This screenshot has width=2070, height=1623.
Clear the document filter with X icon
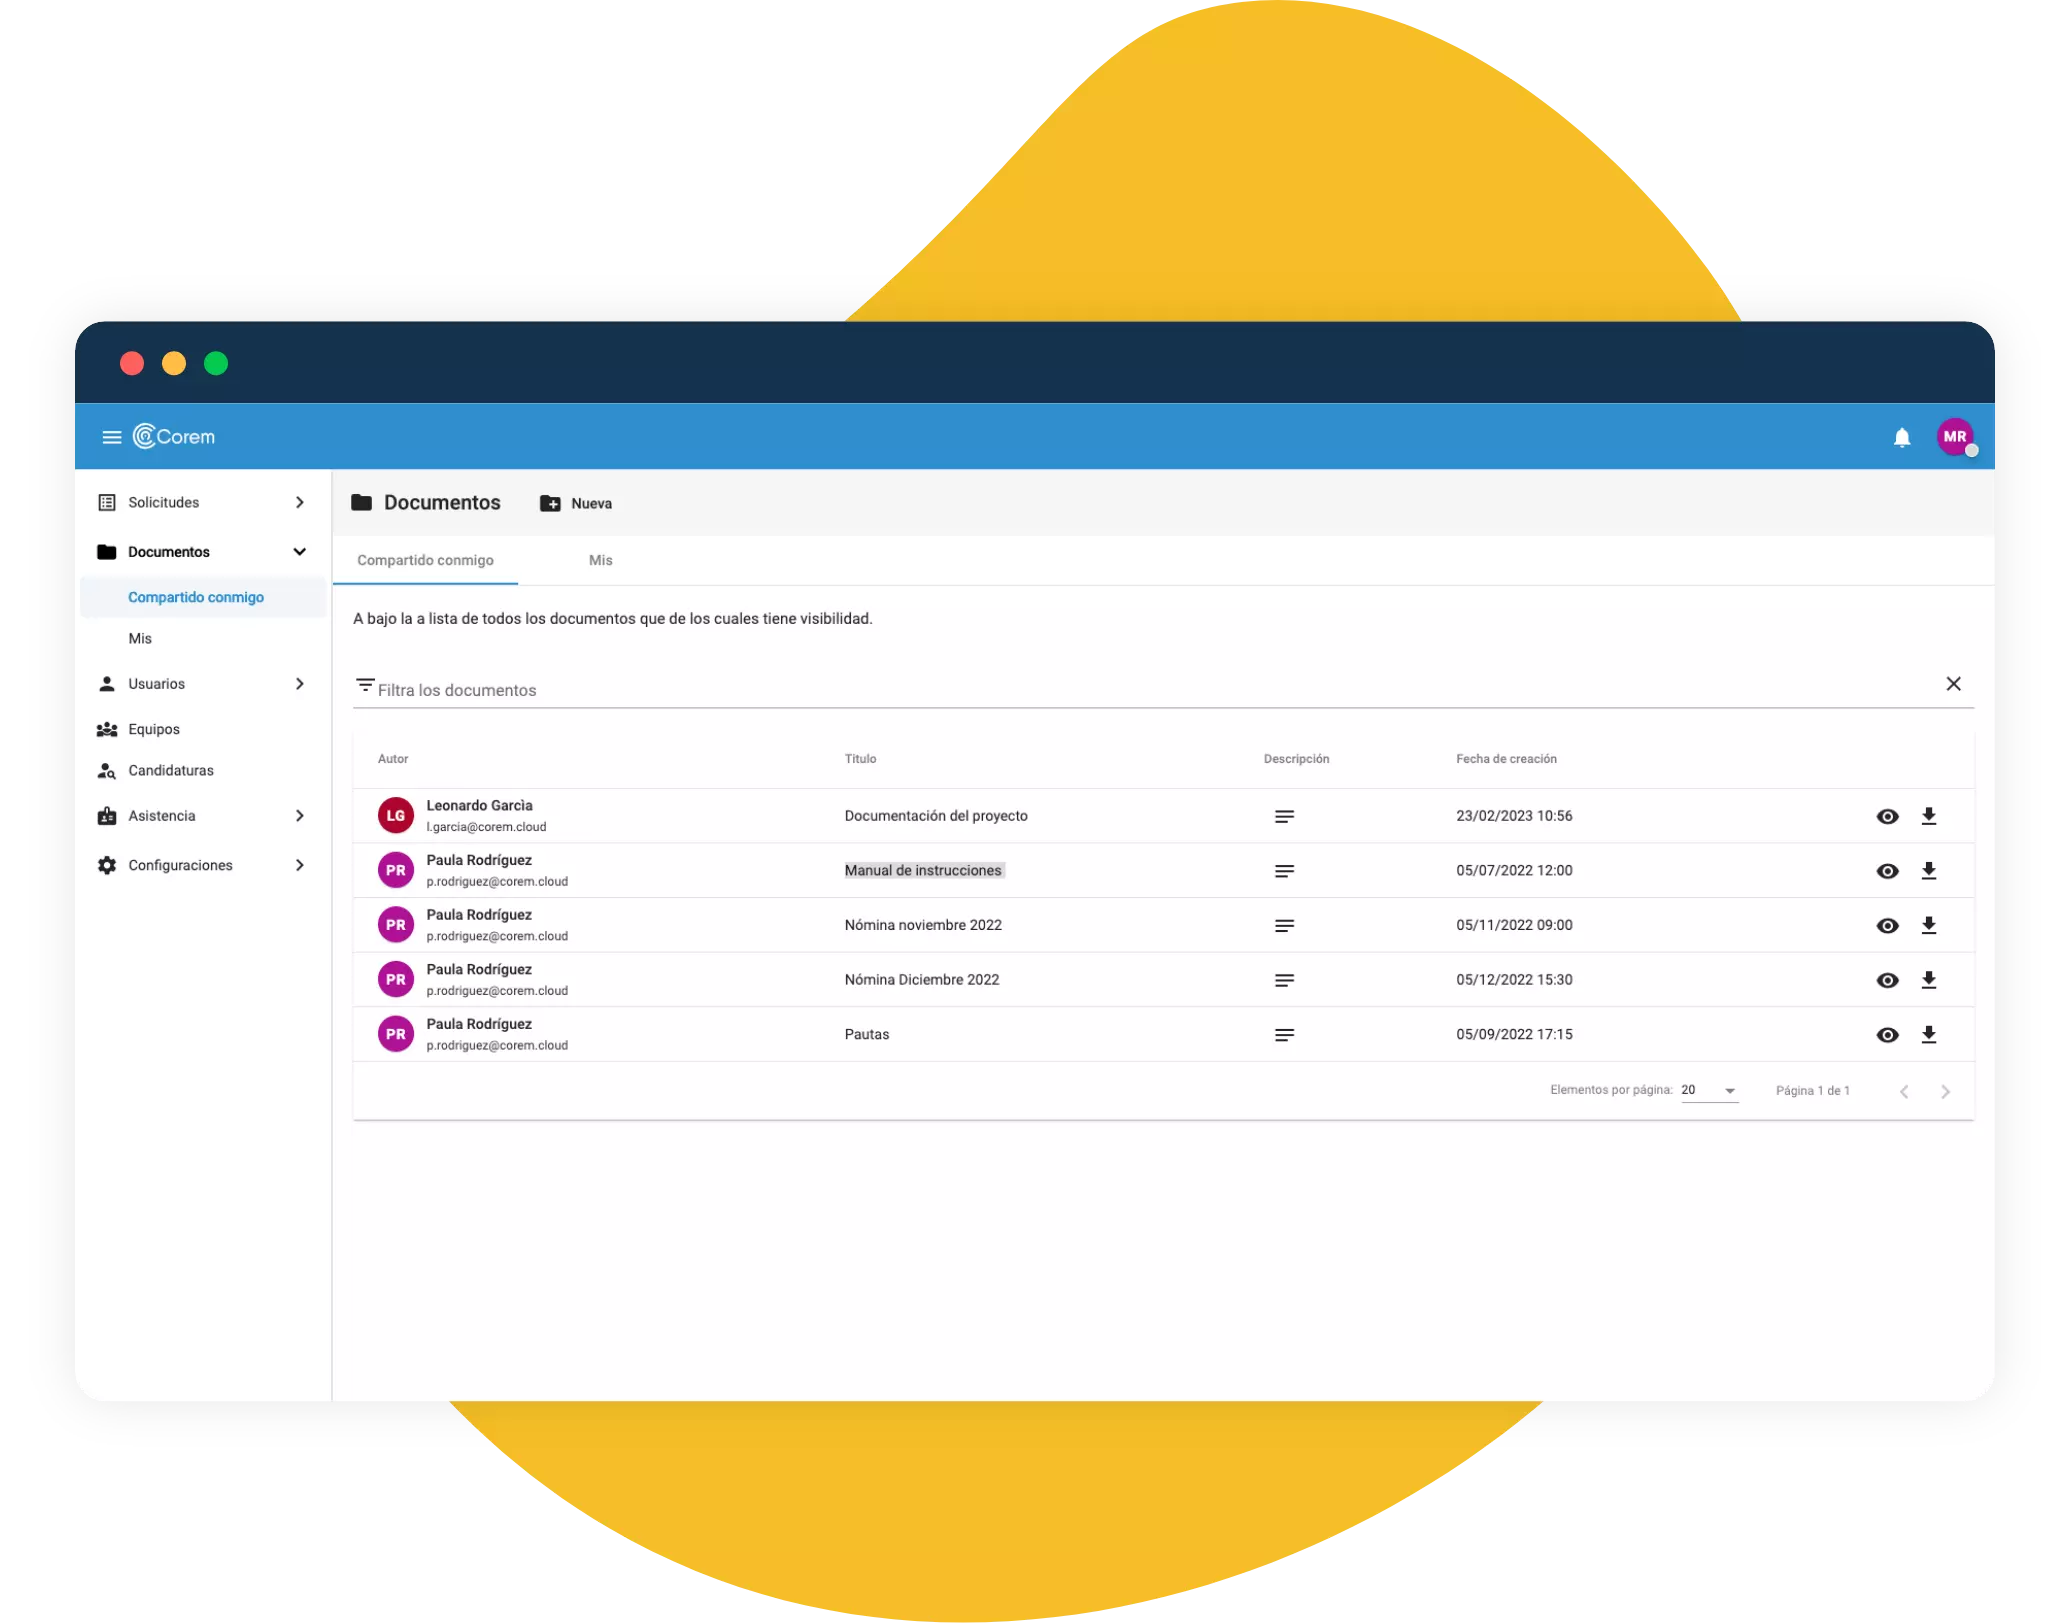pos(1954,684)
